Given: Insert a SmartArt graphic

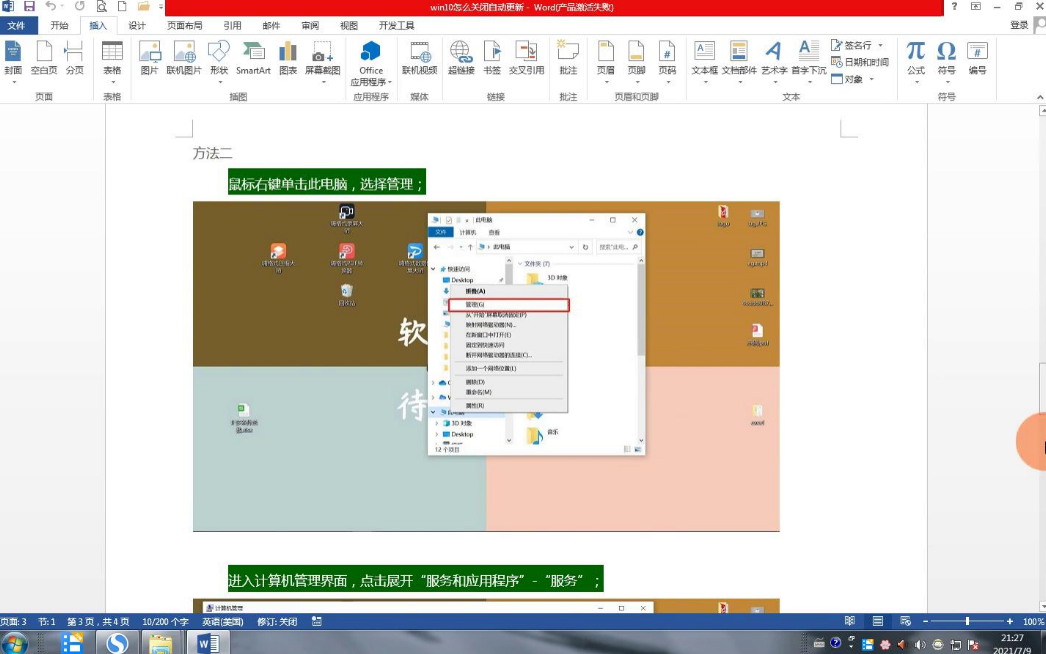Looking at the screenshot, I should [253, 58].
